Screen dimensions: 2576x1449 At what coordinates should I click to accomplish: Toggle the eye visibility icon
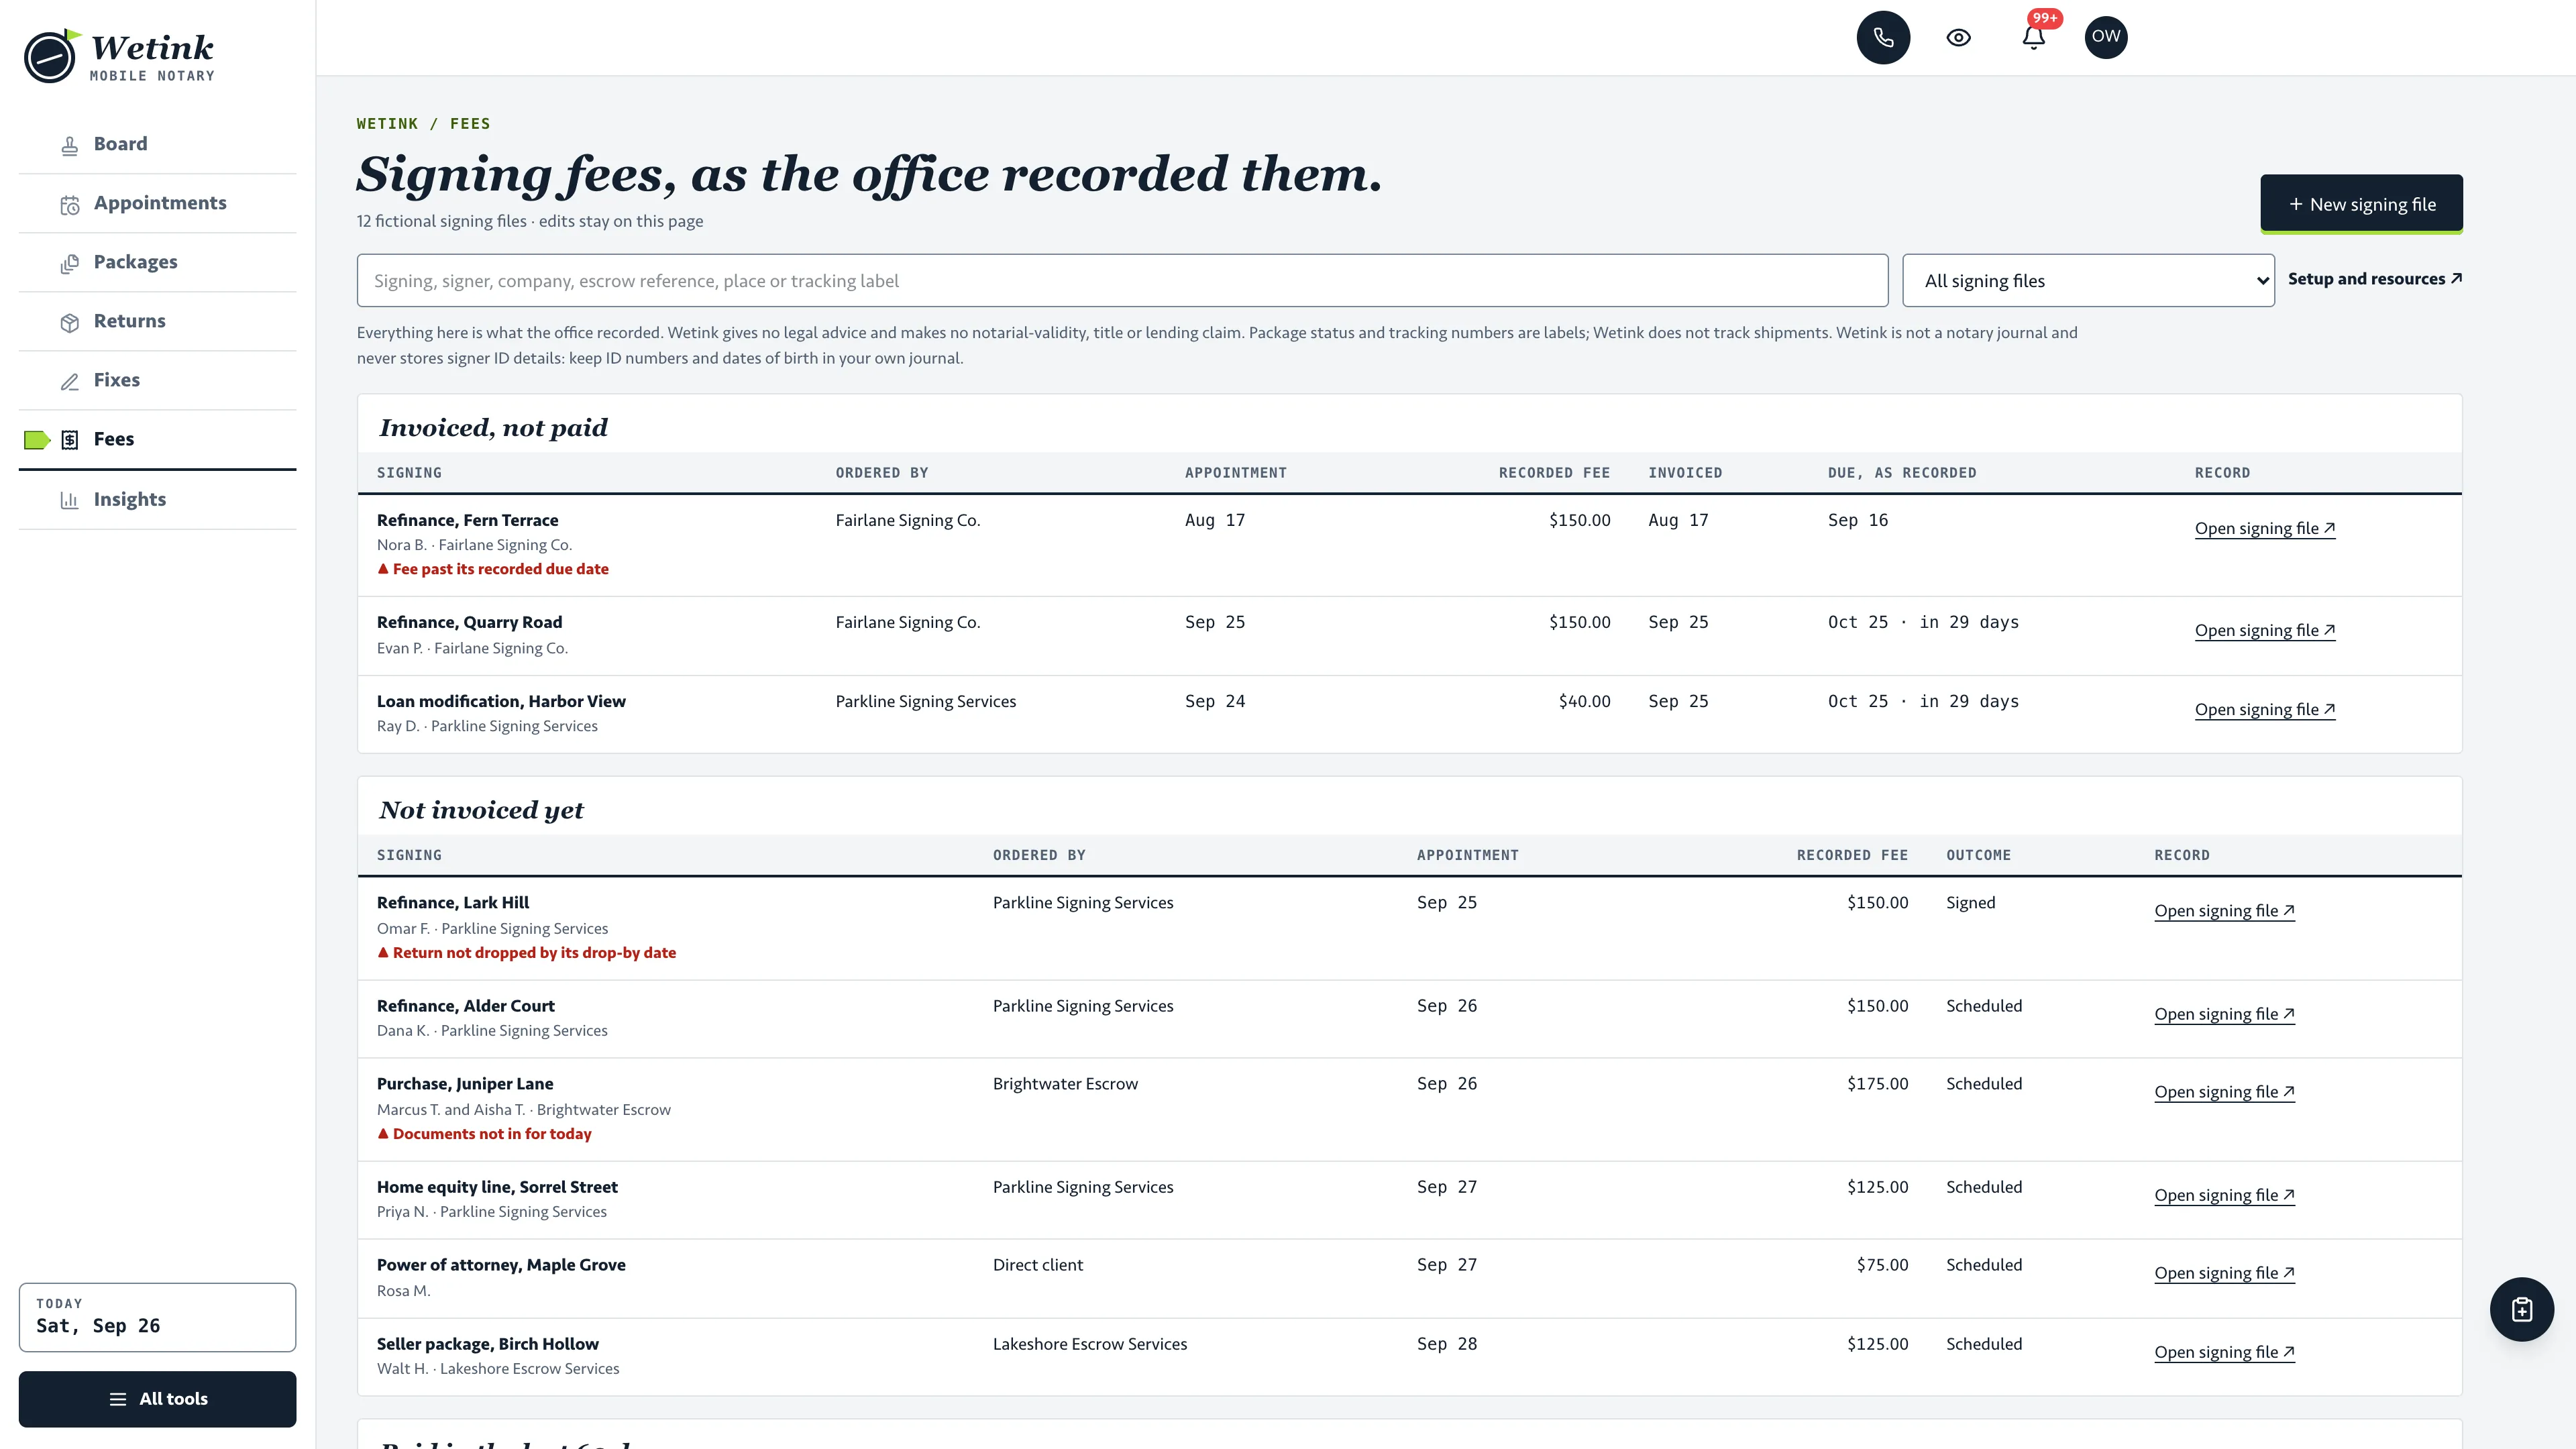pyautogui.click(x=1958, y=37)
